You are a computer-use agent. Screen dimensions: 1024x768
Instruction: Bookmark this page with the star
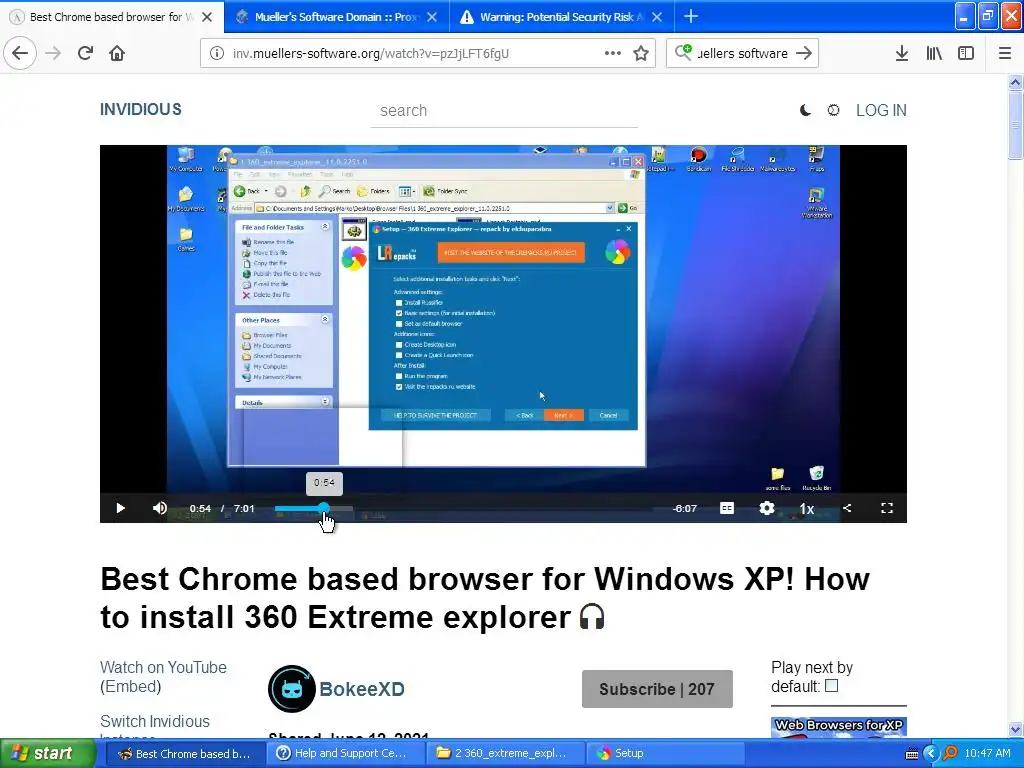641,53
